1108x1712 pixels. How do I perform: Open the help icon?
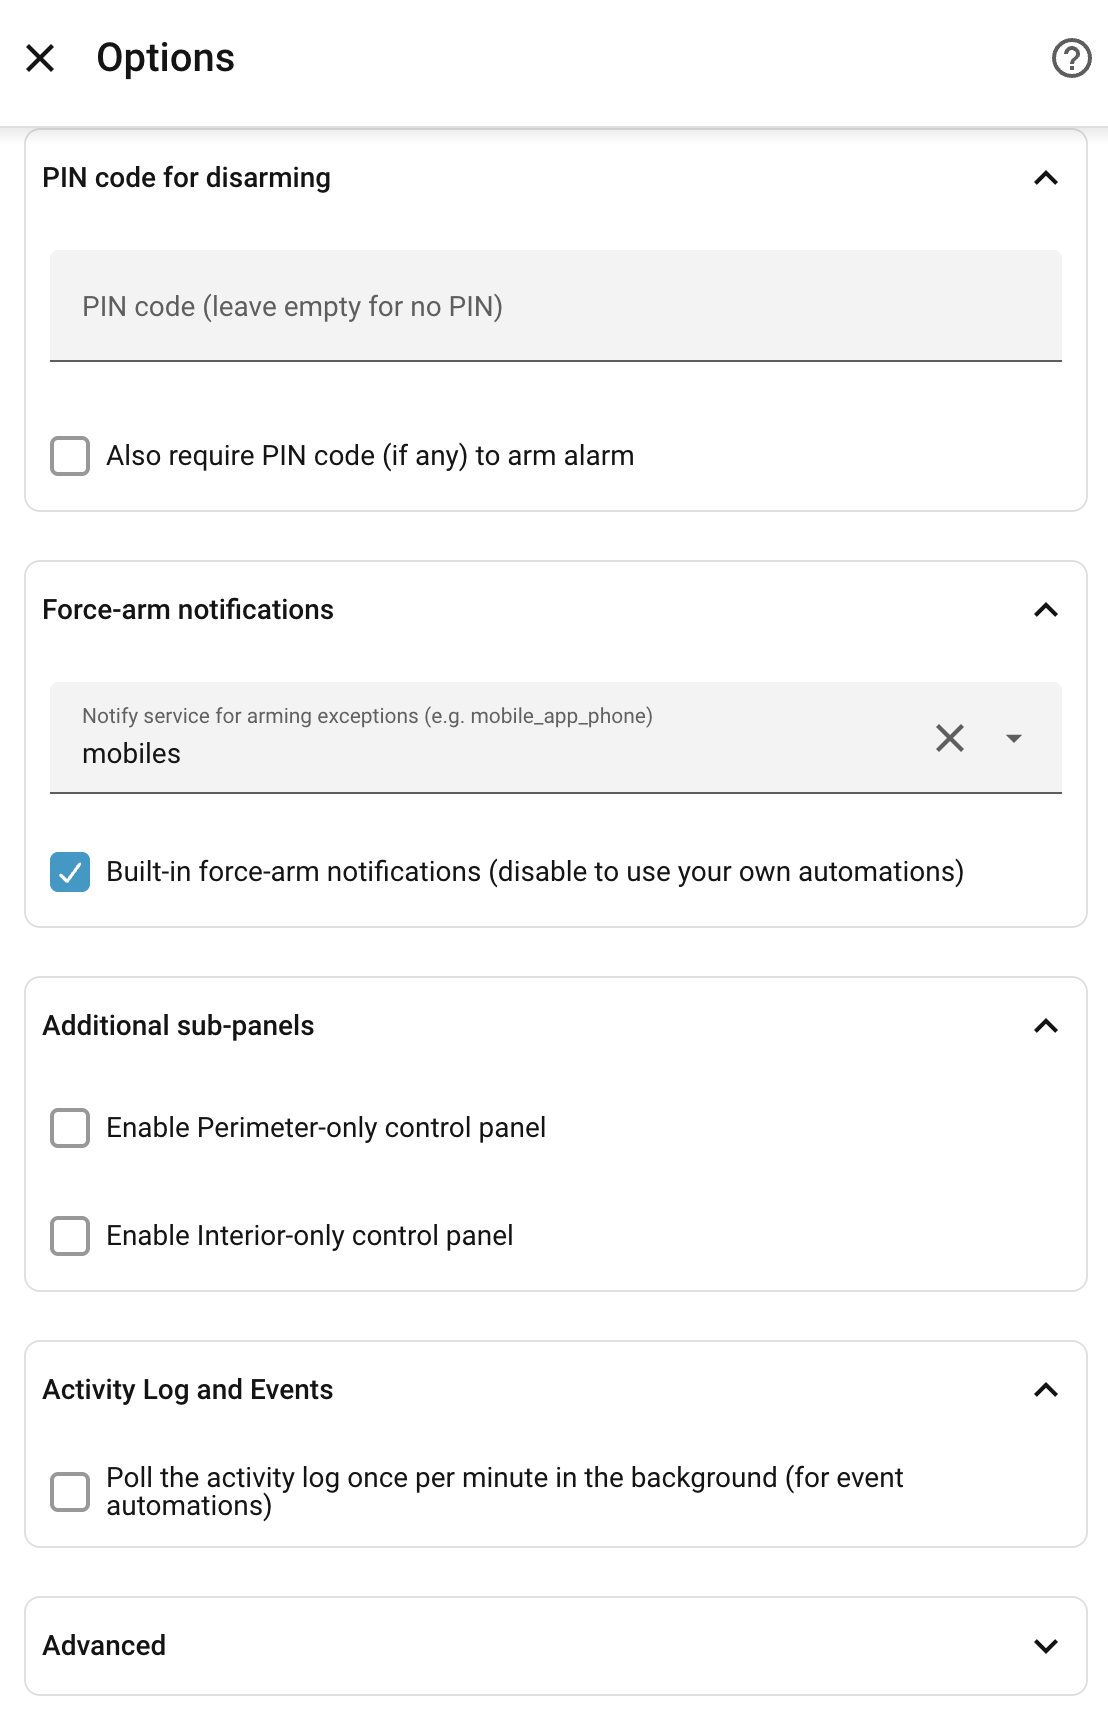tap(1071, 58)
